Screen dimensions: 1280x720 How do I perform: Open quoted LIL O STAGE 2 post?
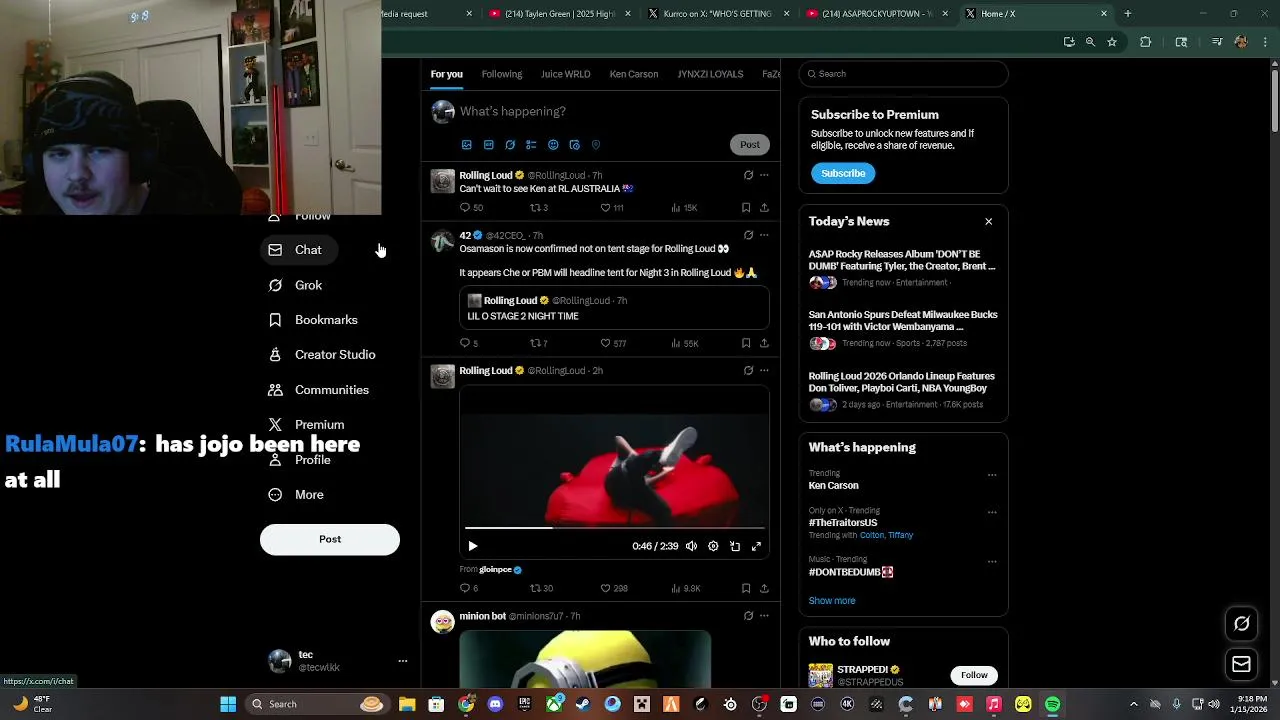coord(615,308)
